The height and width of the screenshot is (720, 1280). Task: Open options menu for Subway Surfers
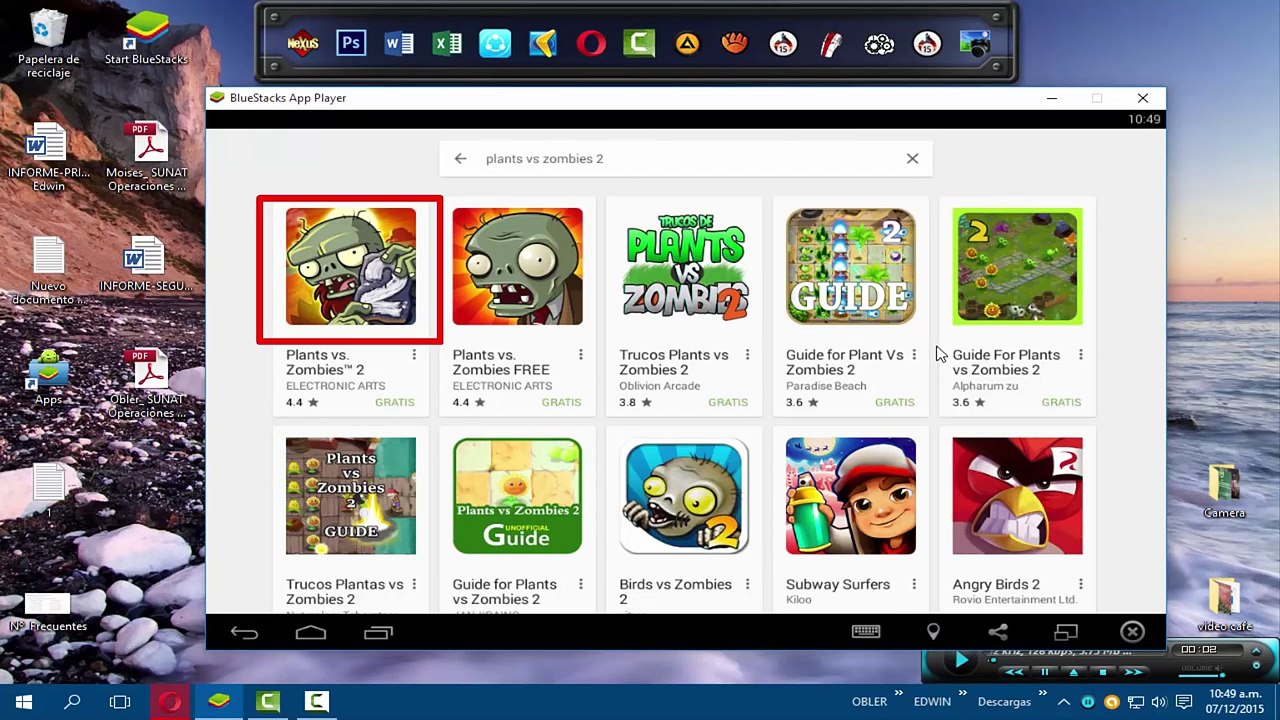[x=914, y=584]
